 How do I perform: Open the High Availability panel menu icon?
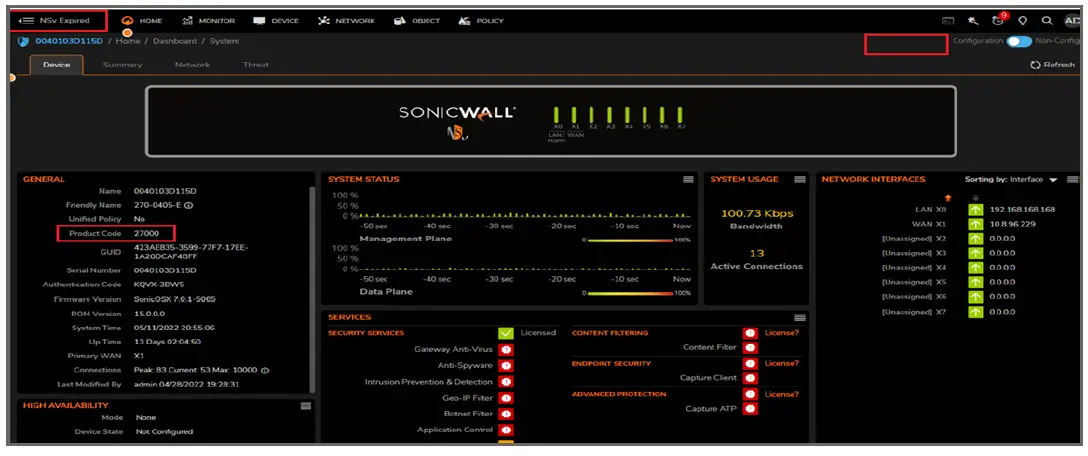click(x=305, y=405)
